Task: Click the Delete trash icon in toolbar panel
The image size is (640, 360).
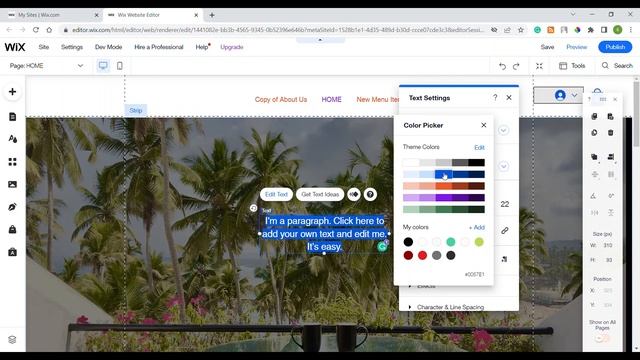Action: [611, 133]
